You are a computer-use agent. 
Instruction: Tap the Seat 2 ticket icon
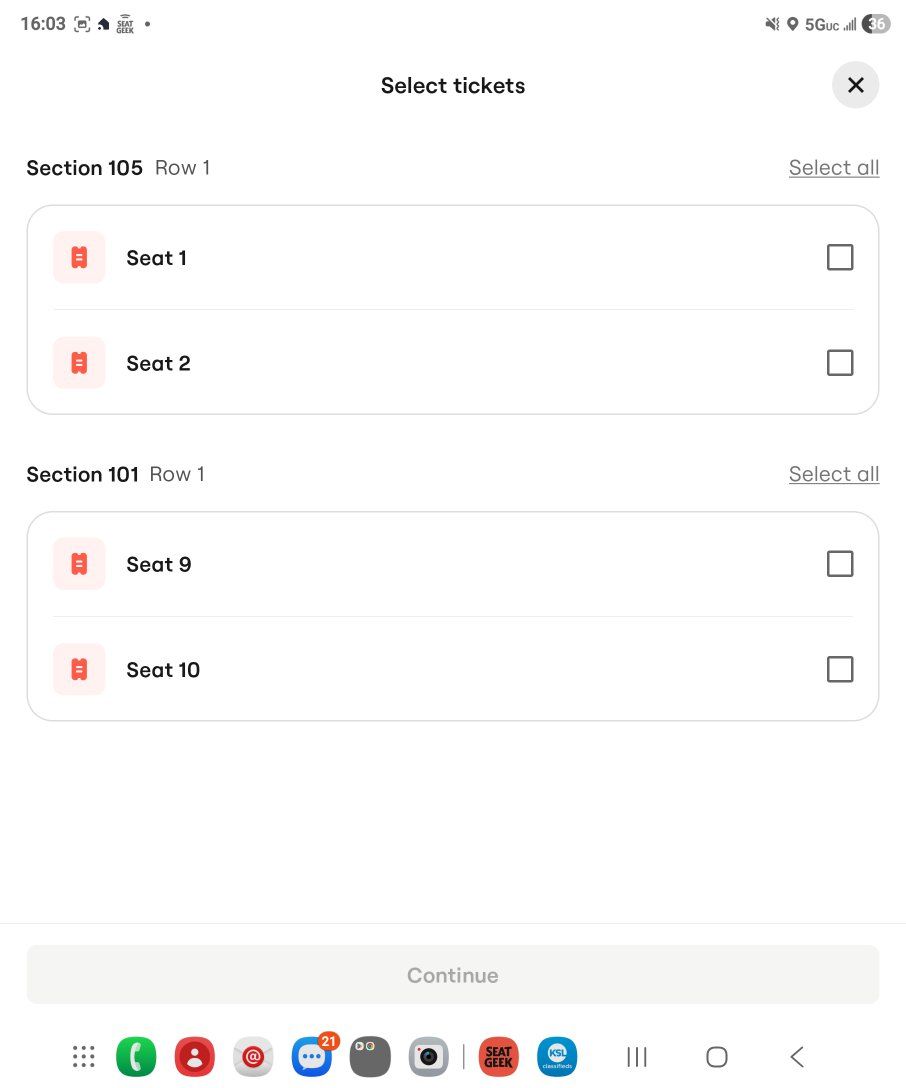(x=79, y=363)
